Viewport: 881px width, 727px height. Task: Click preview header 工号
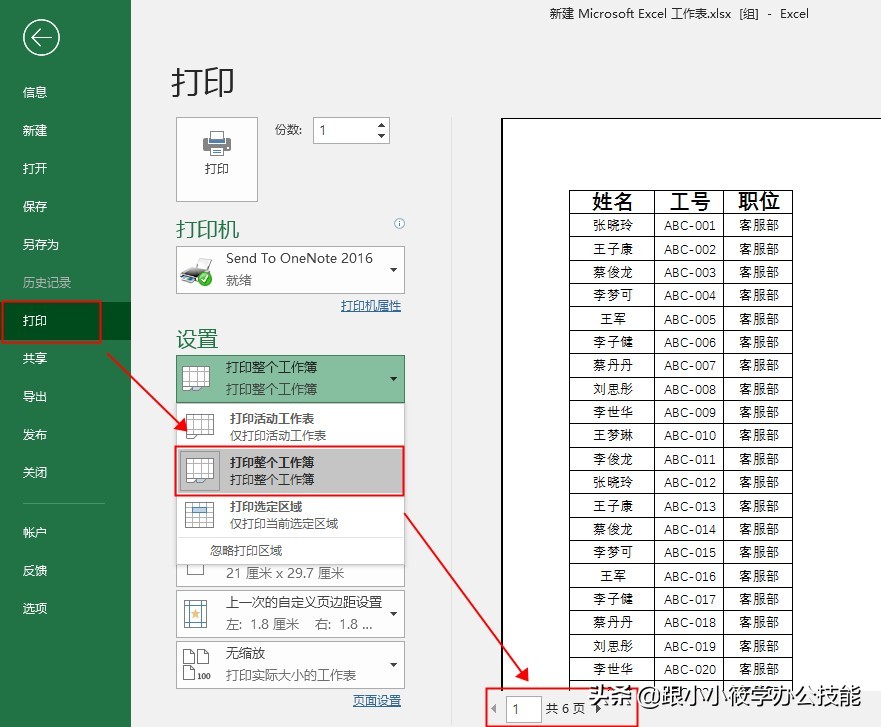click(689, 201)
